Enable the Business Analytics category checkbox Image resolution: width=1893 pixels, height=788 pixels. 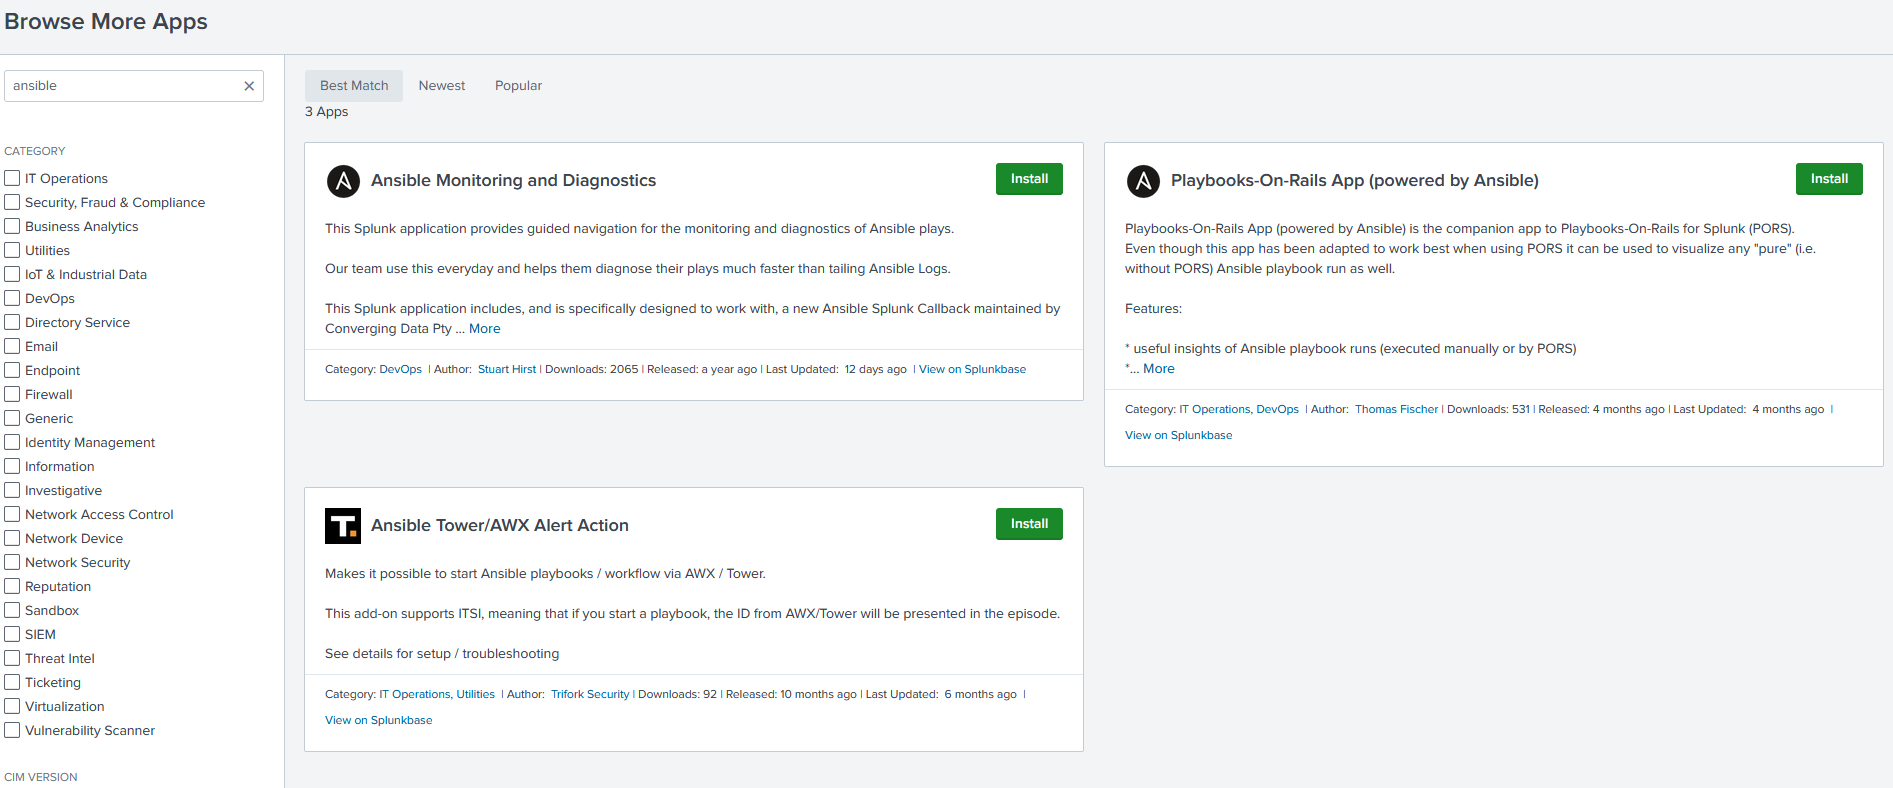[12, 226]
